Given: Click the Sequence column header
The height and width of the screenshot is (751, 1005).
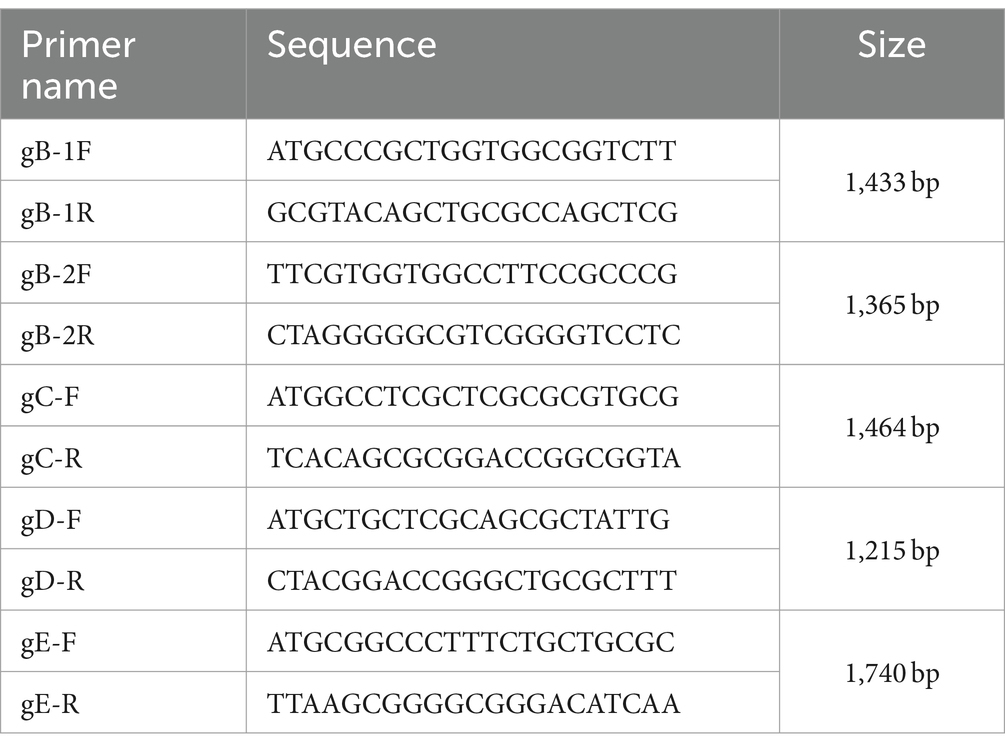Looking at the screenshot, I should click(x=513, y=64).
